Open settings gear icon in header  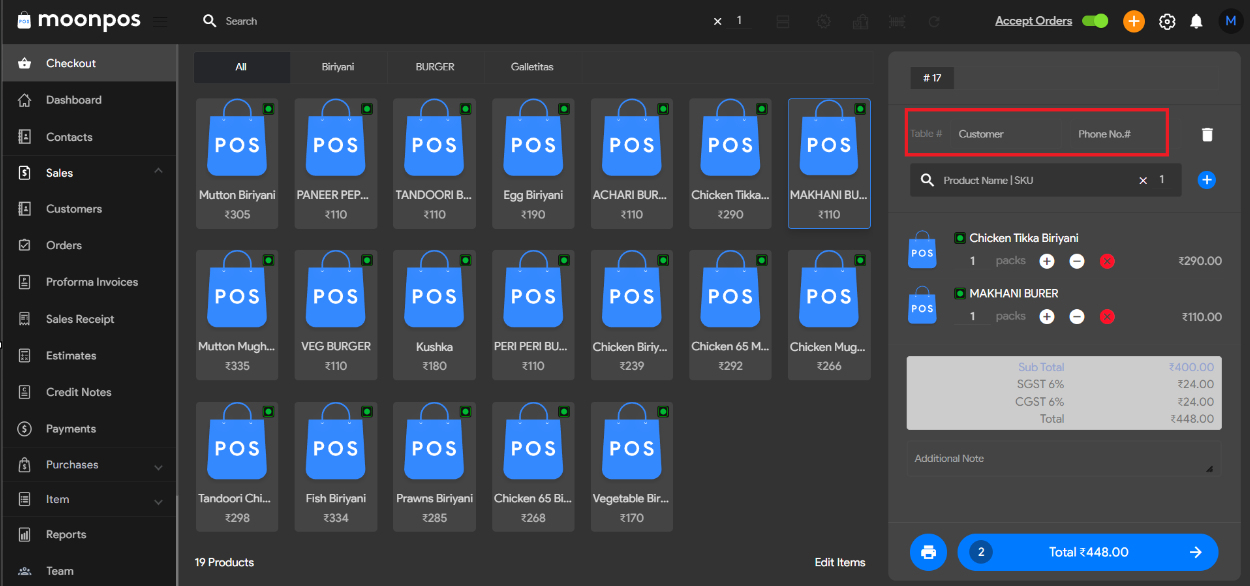pos(1166,21)
